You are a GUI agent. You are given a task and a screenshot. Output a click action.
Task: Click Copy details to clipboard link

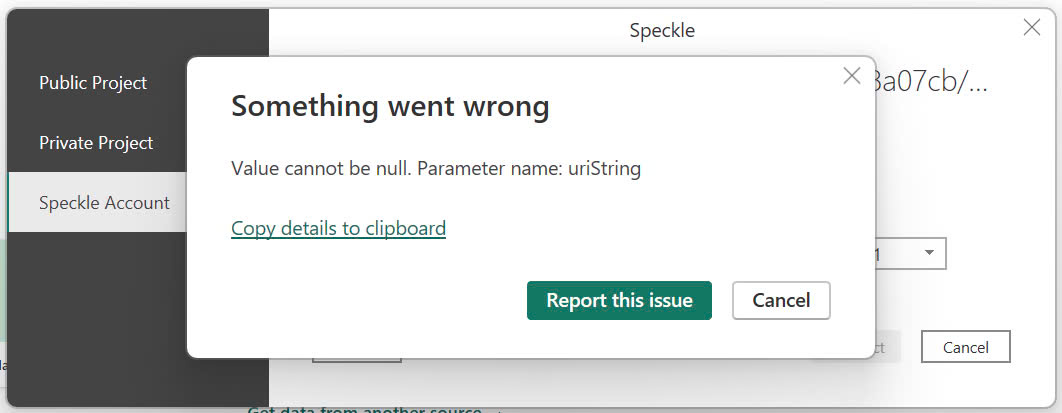click(x=338, y=228)
